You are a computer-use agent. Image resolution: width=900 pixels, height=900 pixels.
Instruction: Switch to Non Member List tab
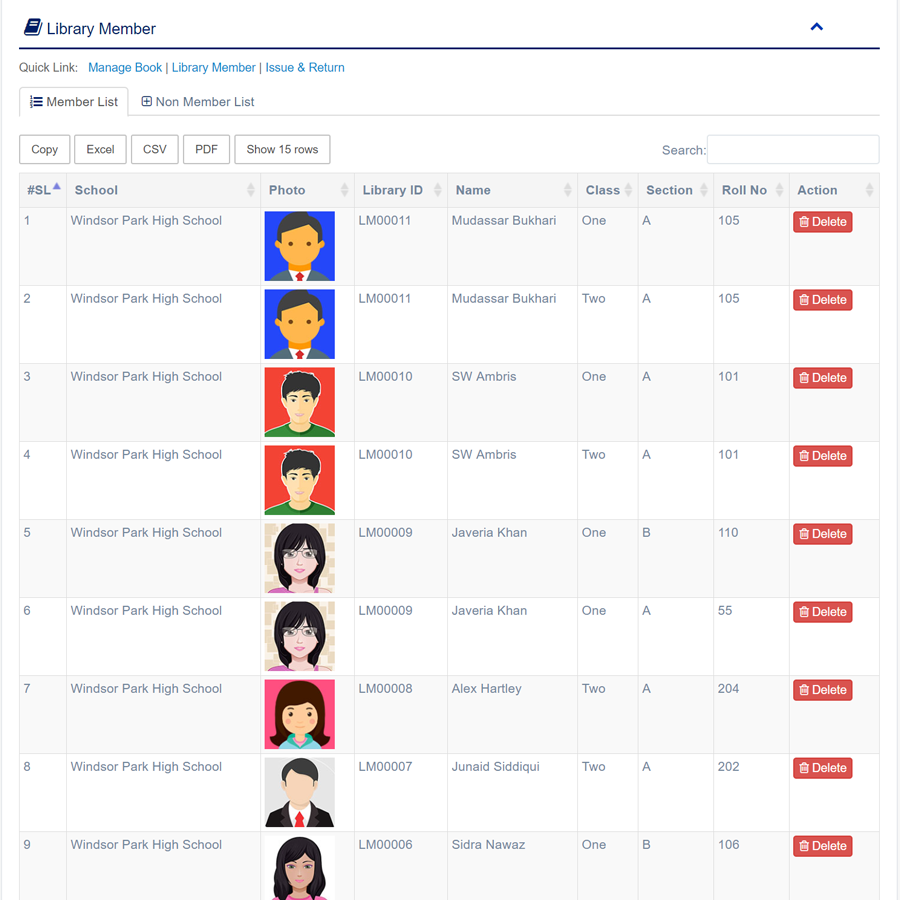(198, 102)
